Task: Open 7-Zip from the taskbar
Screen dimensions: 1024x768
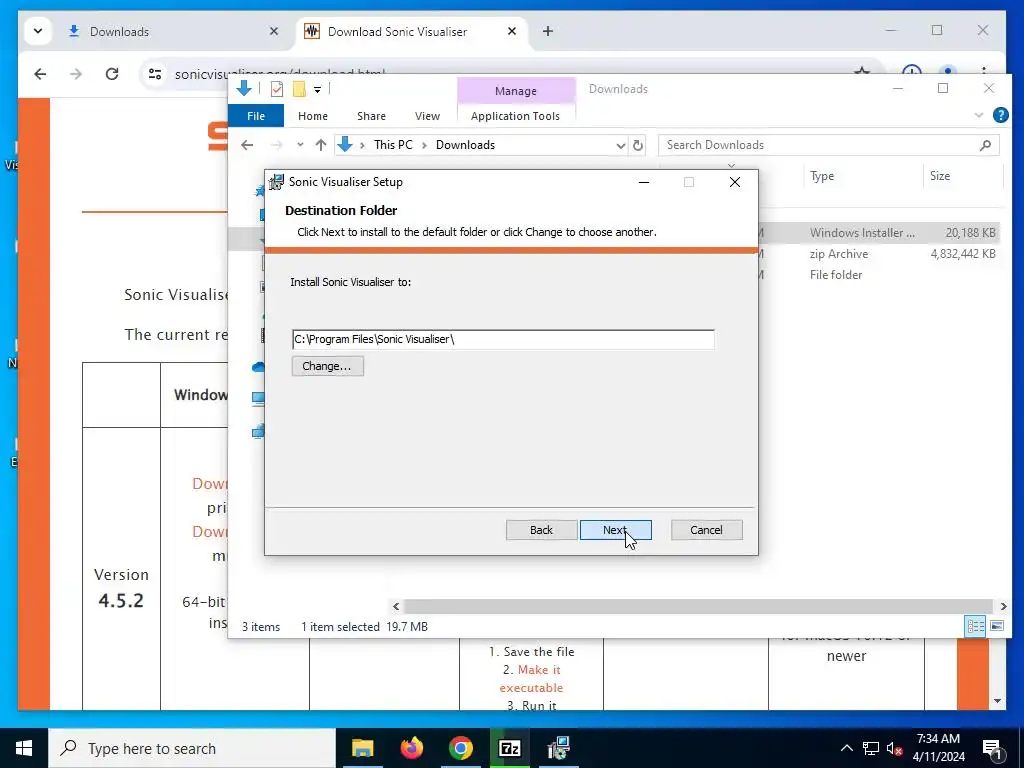Action: tap(509, 748)
